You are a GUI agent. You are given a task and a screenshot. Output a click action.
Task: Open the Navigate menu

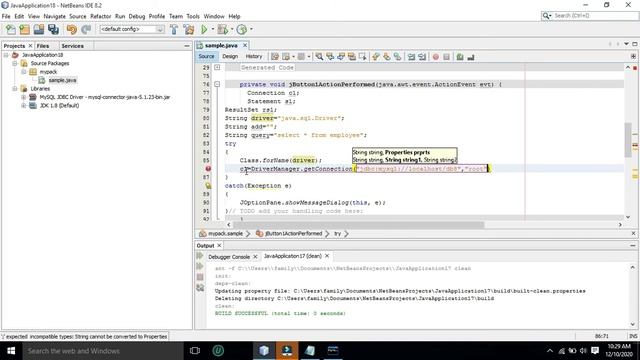(x=54, y=16)
